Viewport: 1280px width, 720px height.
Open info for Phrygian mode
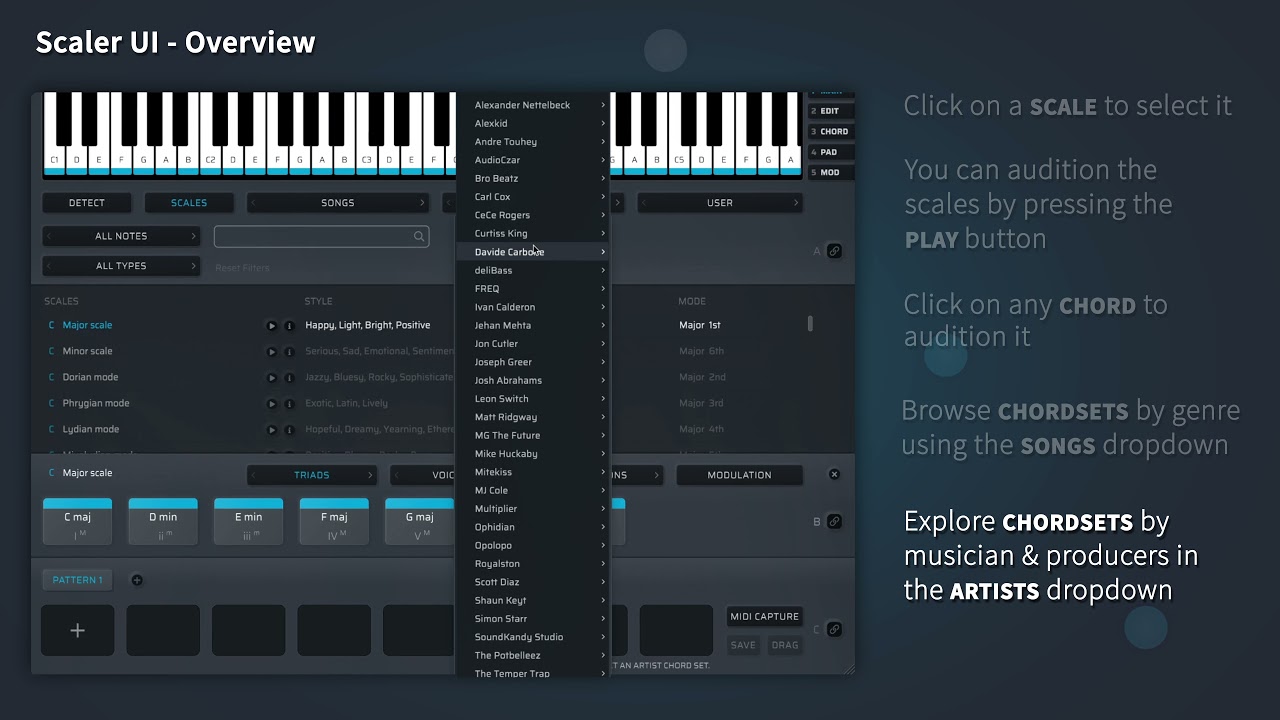pos(289,403)
